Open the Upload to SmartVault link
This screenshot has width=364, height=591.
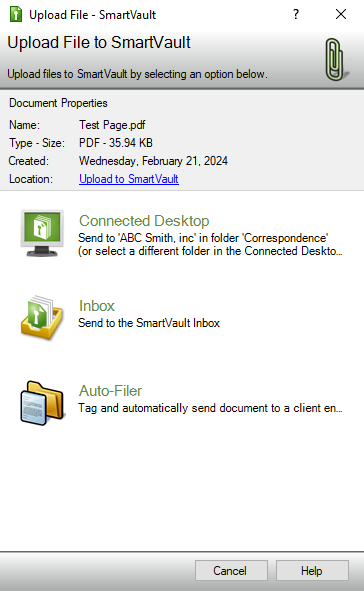[x=128, y=179]
